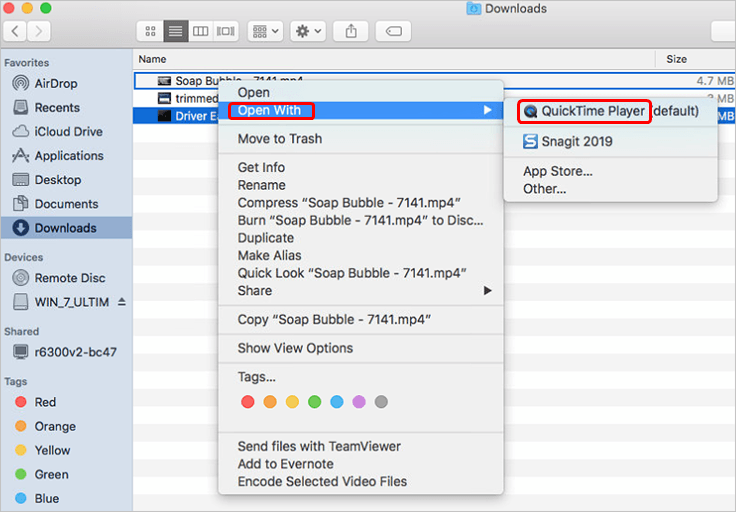Burn Soap Bubble - 7141.mp4 to Disc

360,220
